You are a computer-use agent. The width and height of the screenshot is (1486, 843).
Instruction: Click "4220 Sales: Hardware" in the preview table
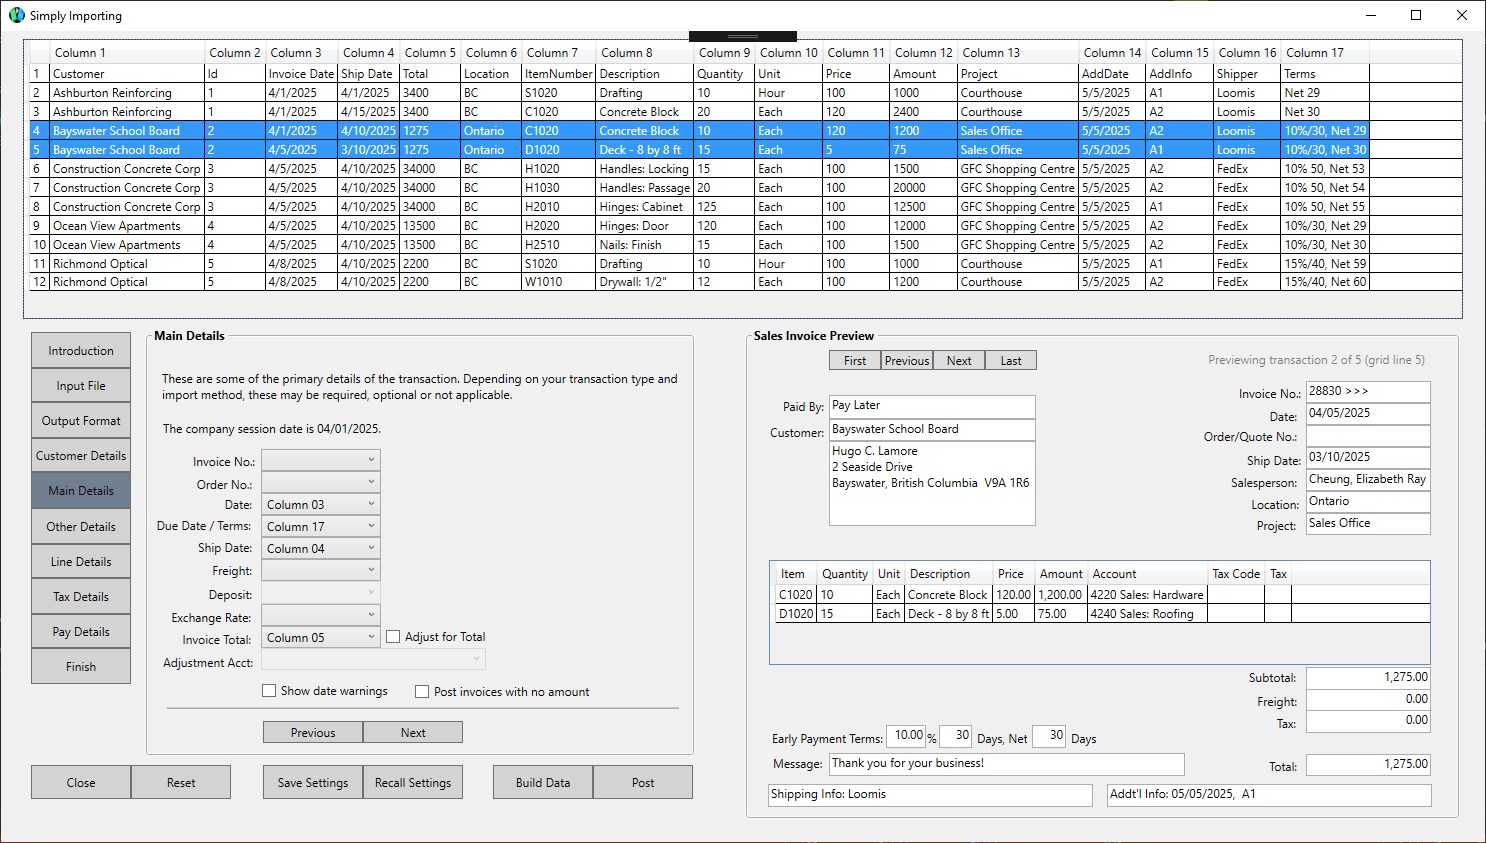[x=1147, y=595]
